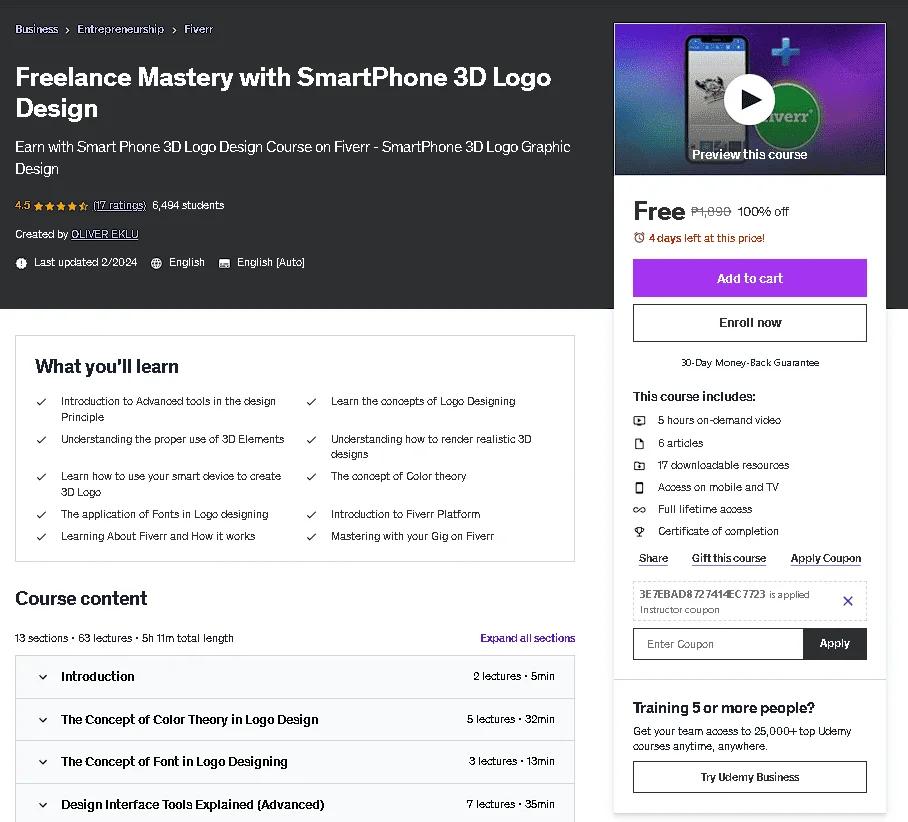908x822 pixels.
Task: Click checkmark beside Understanding the proper use of 3D Elements
Action: [x=41, y=440]
